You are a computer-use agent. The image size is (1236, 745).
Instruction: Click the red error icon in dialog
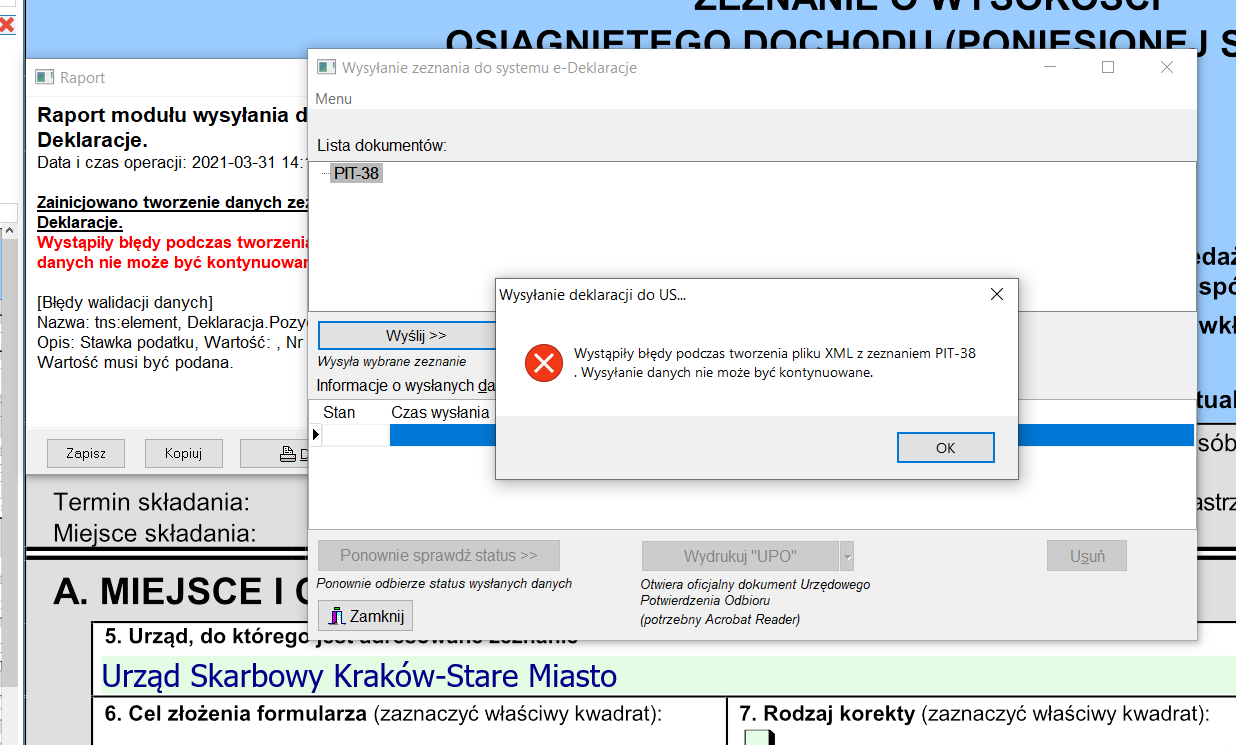point(544,363)
